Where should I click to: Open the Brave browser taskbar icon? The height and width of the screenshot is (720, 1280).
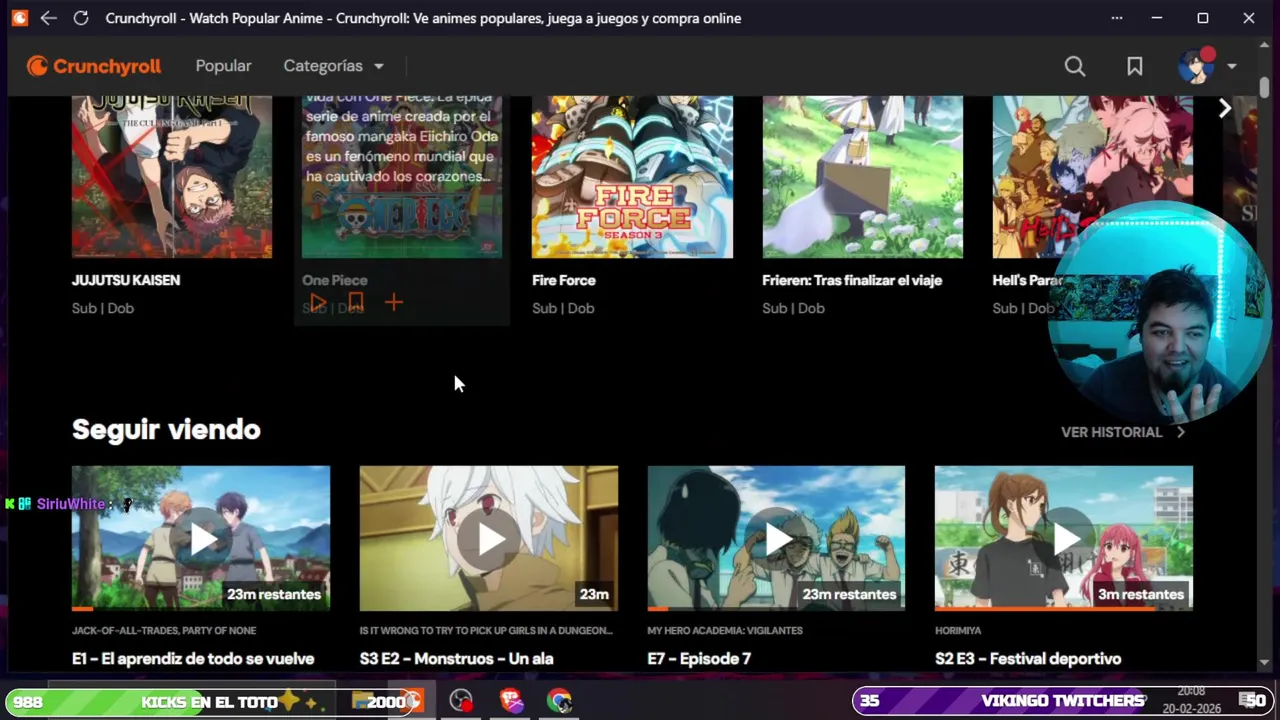tap(511, 701)
